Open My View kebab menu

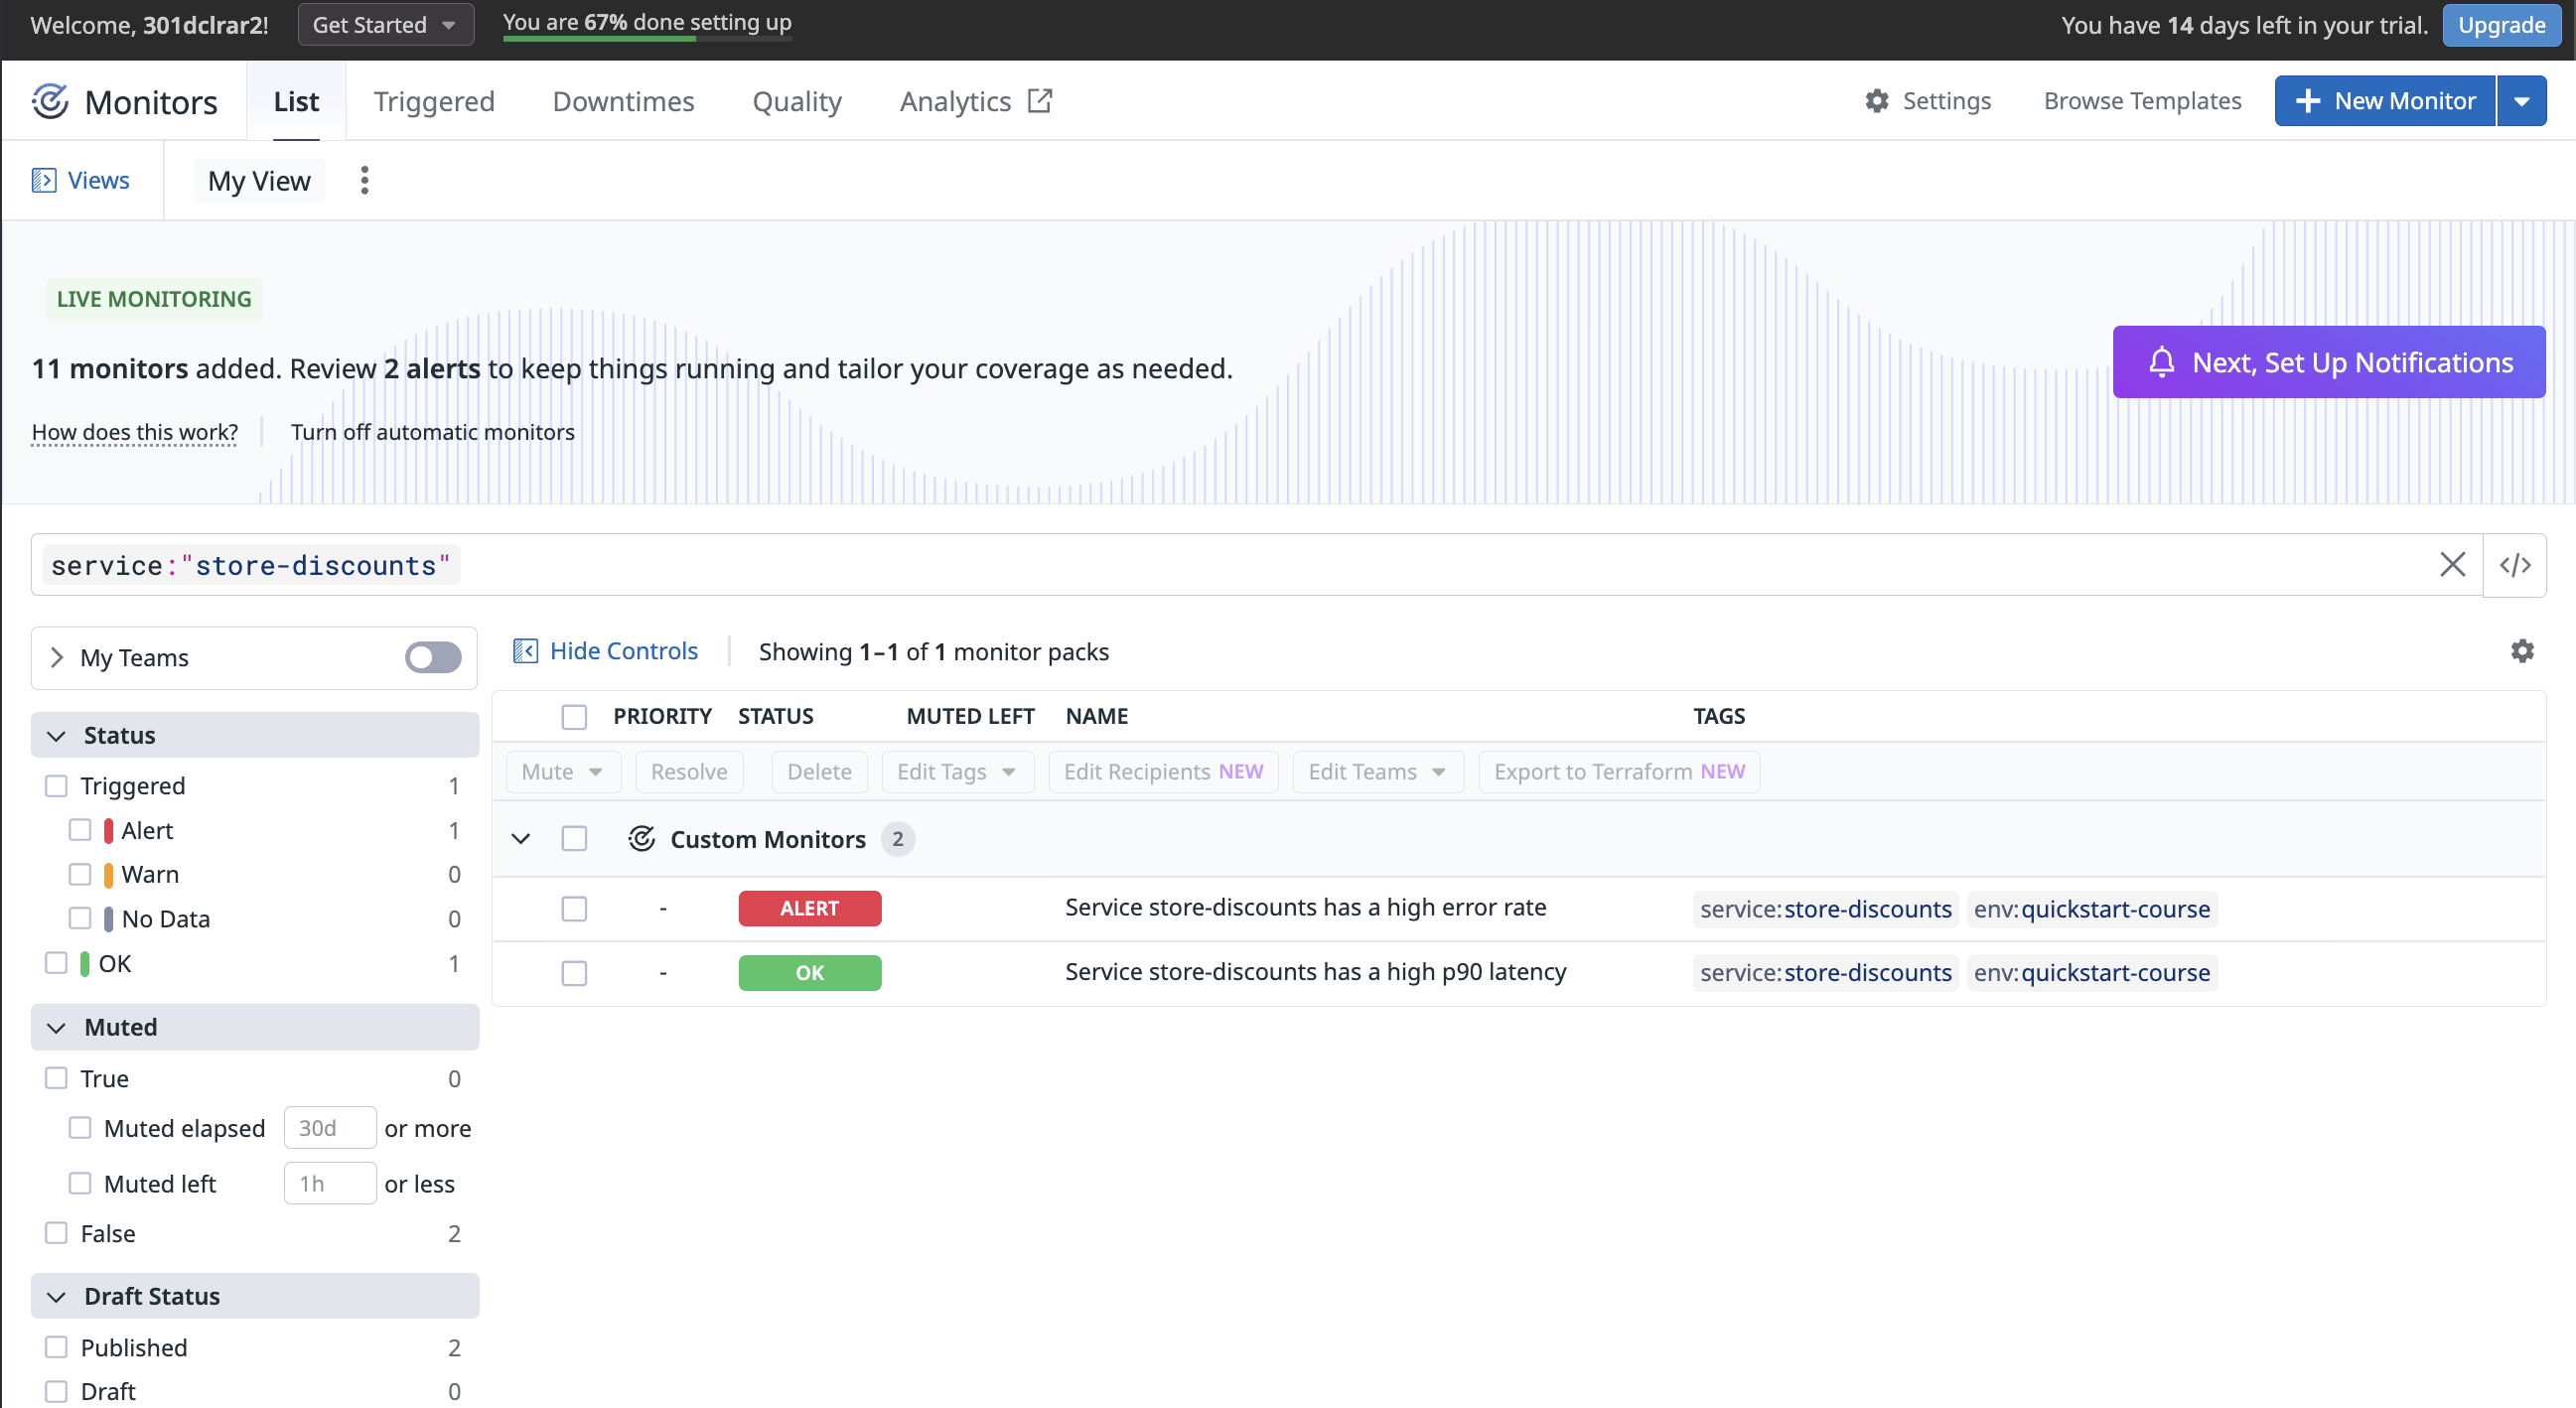coord(364,180)
